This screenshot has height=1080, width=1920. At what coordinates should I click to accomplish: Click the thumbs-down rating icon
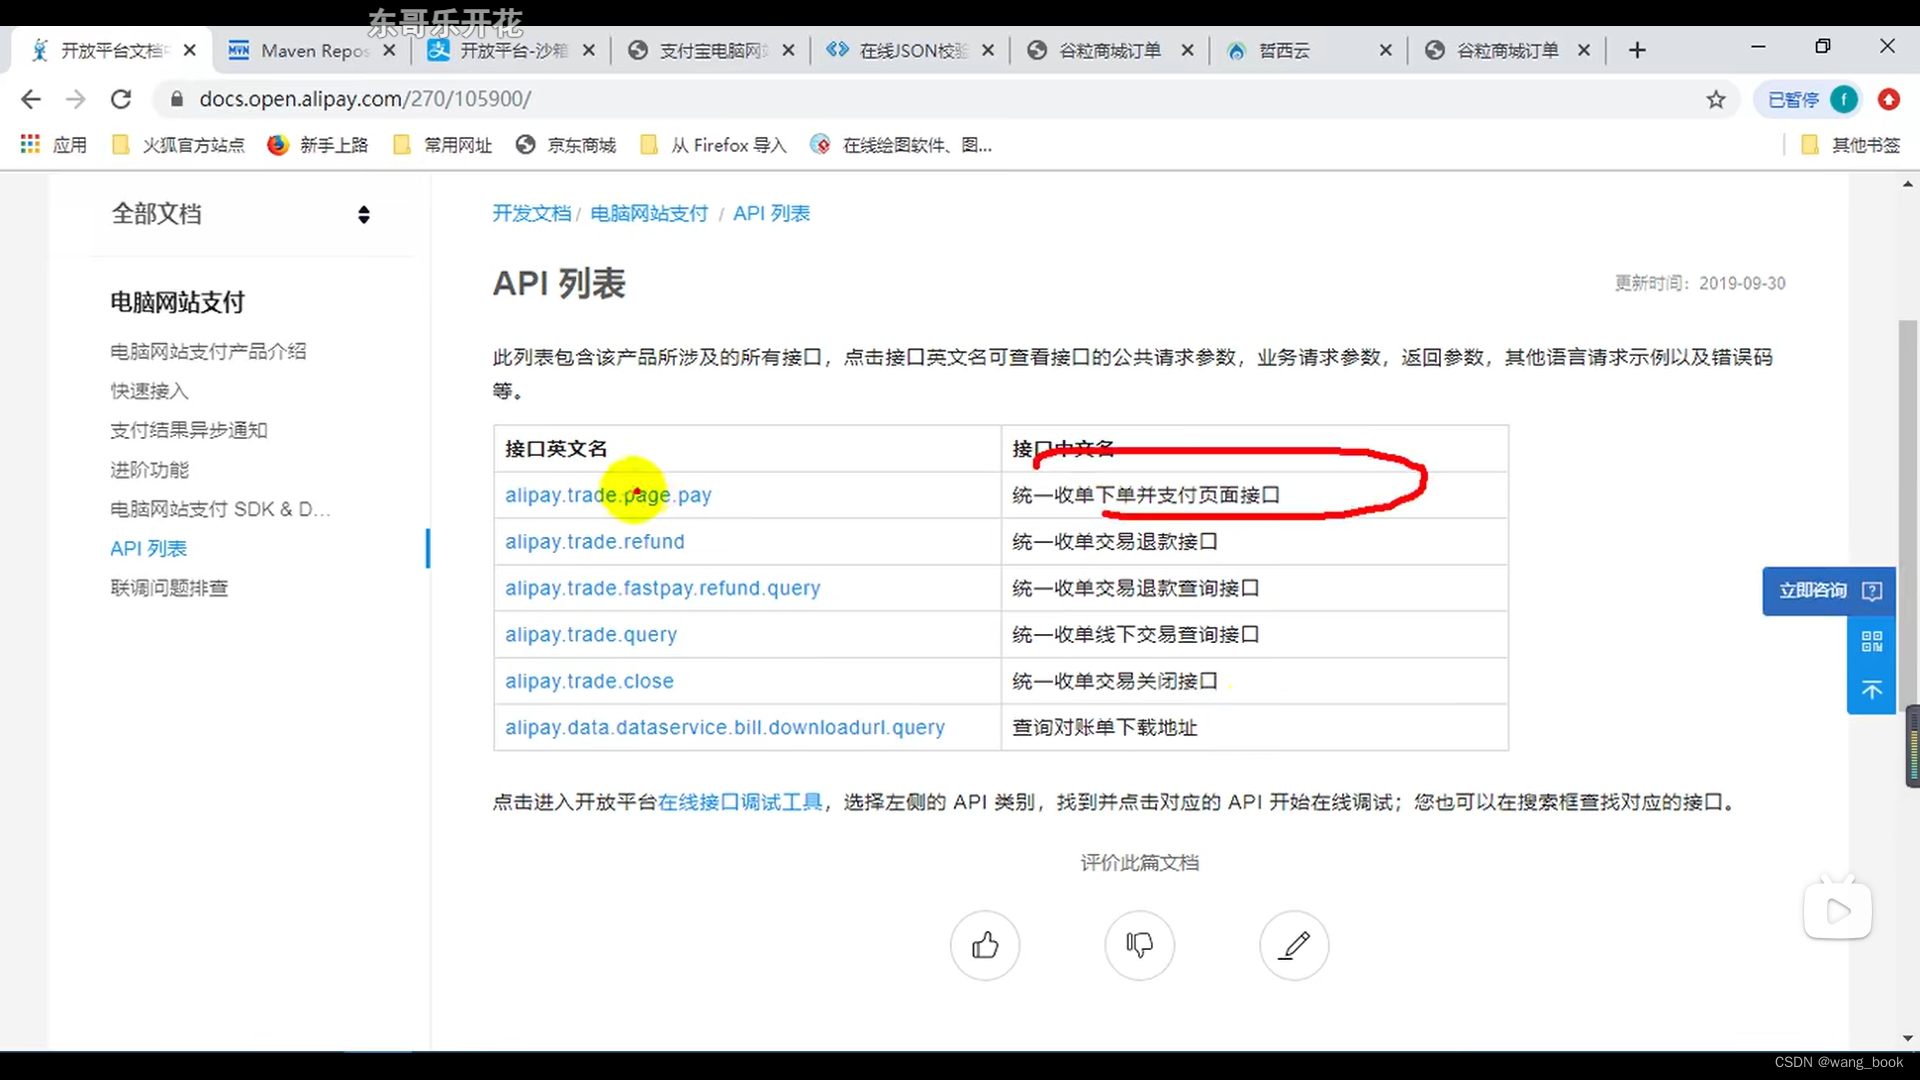(x=1140, y=945)
